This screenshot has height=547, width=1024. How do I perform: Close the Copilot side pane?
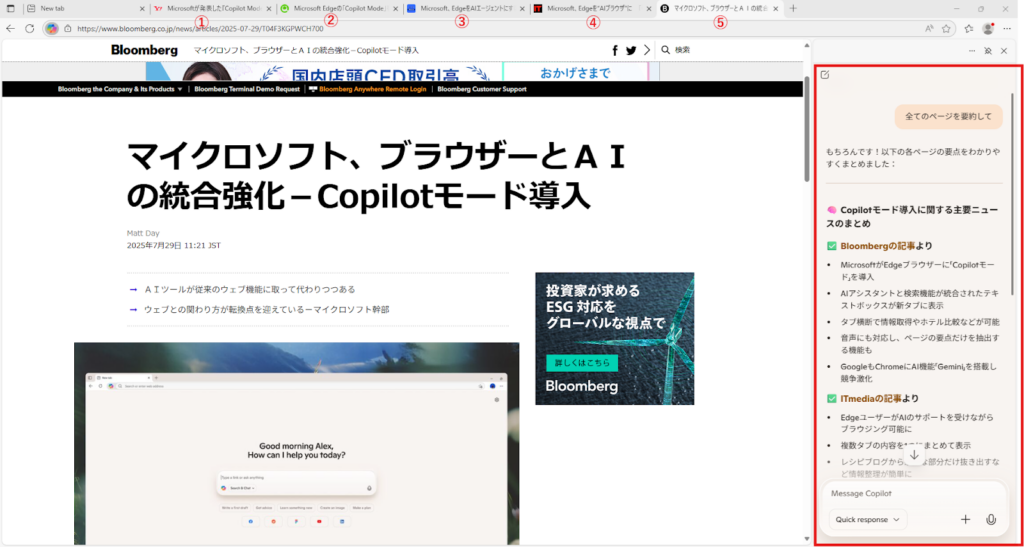(x=1004, y=50)
